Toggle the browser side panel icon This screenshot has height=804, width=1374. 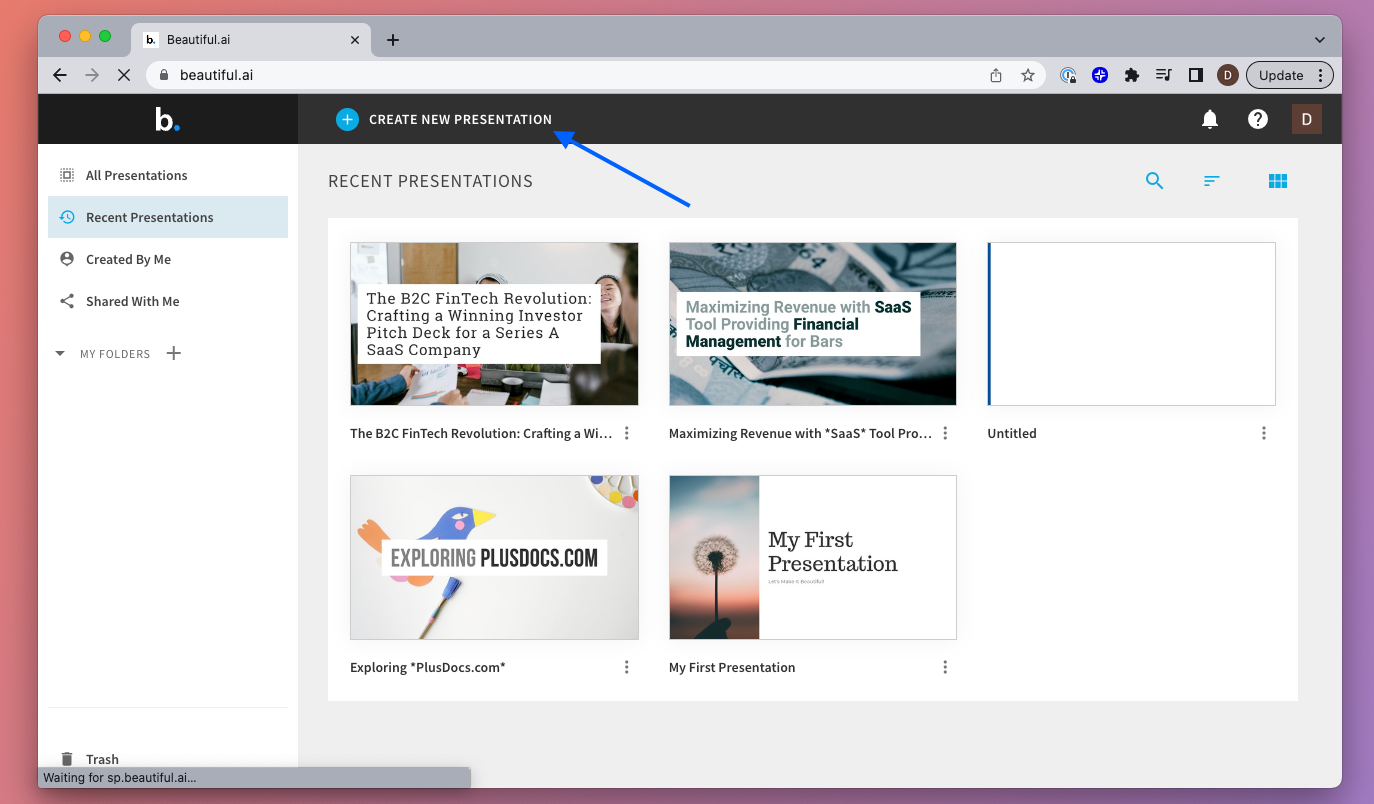point(1195,75)
